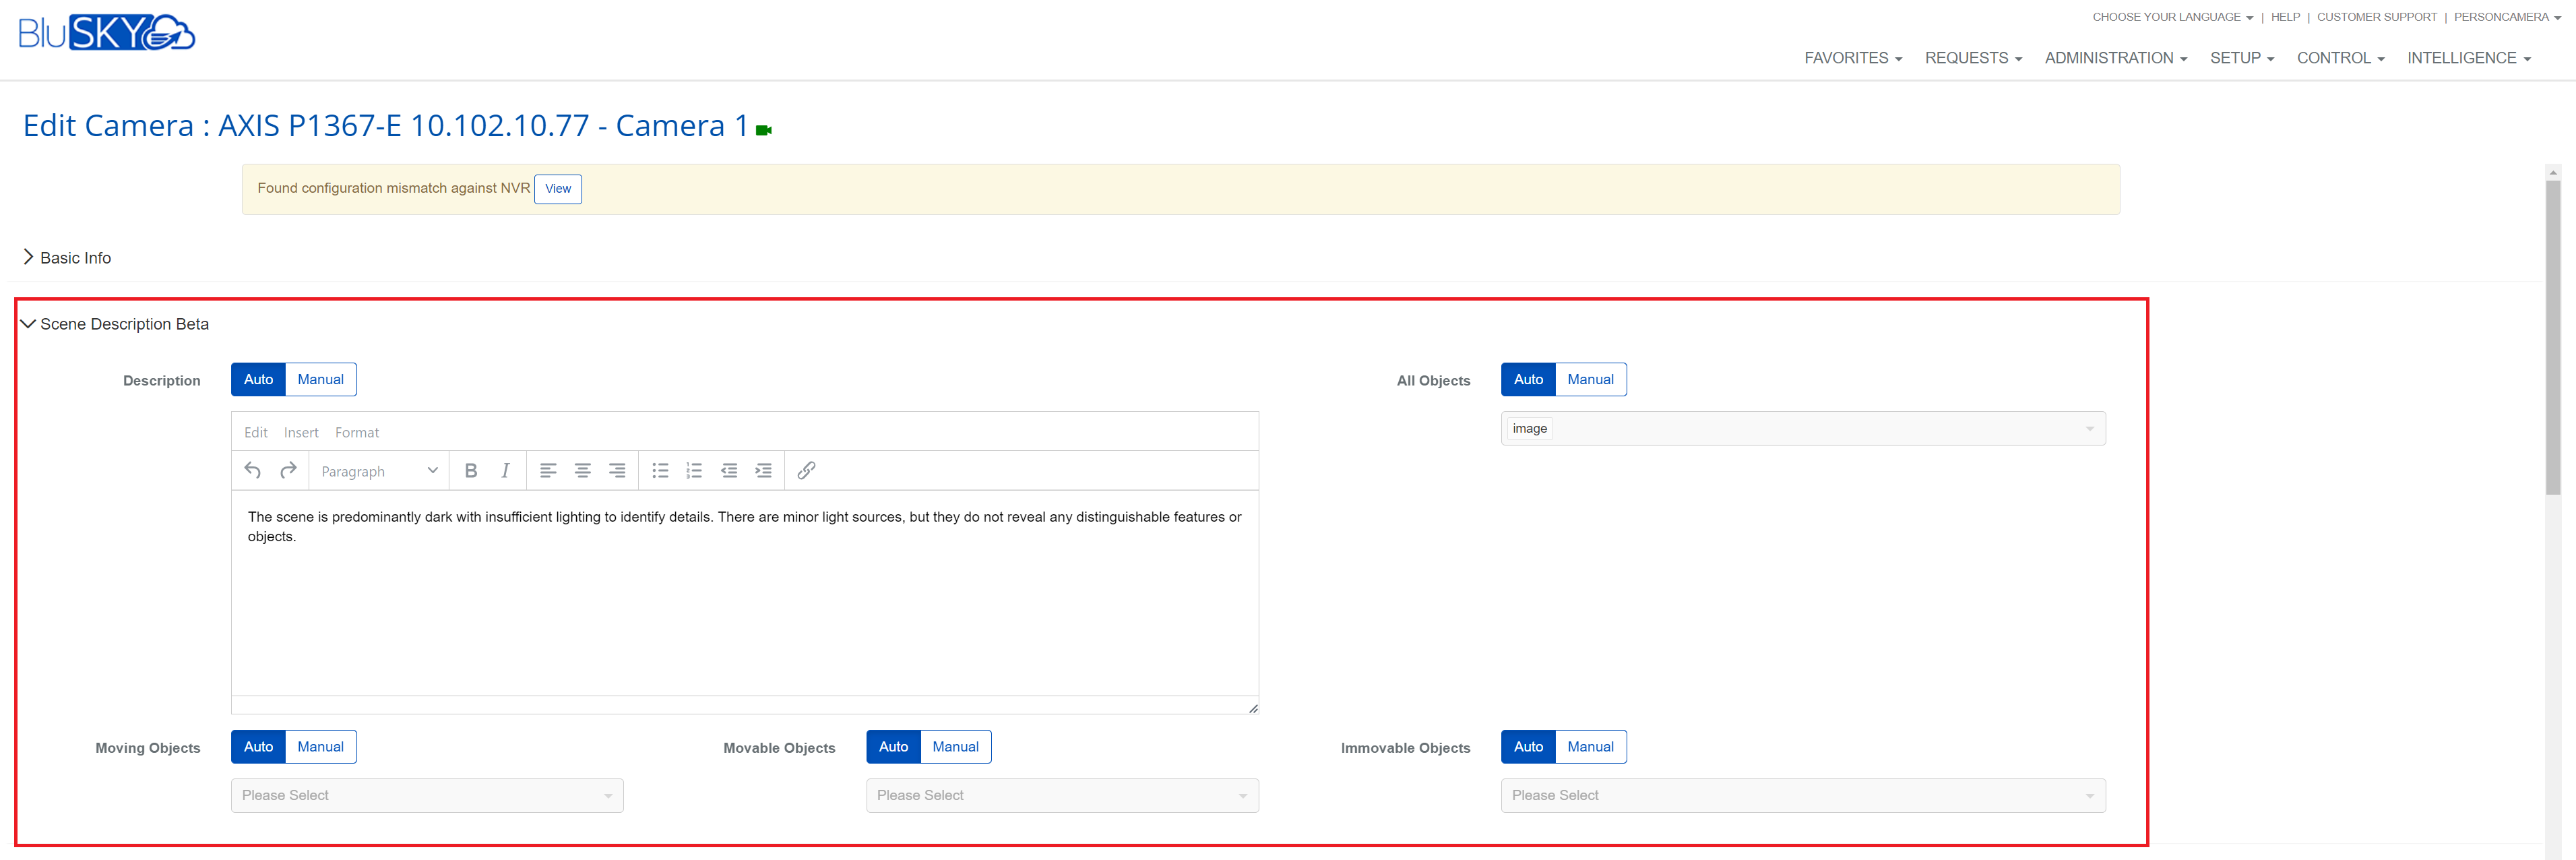The width and height of the screenshot is (2576, 860).
Task: Set All Objects to Manual
Action: 1590,379
